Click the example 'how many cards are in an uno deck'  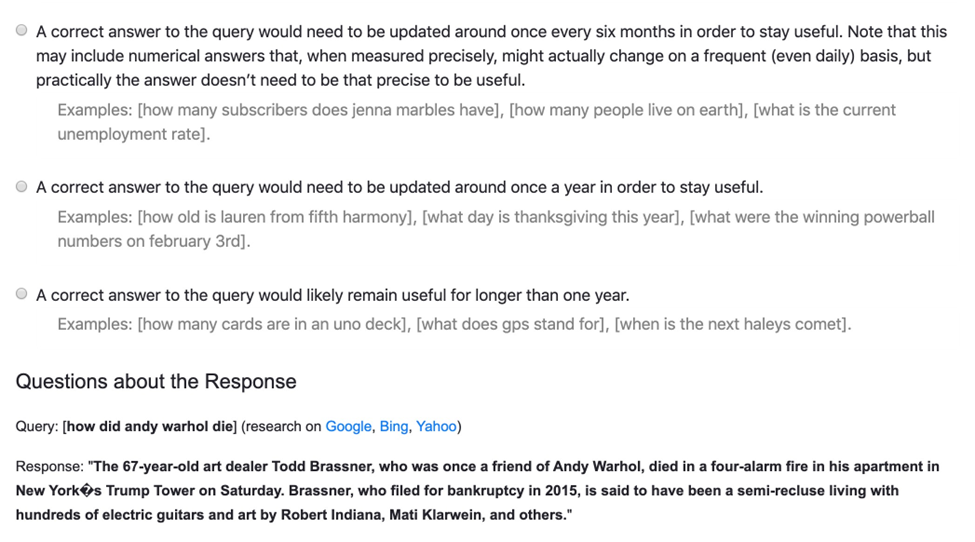(272, 324)
